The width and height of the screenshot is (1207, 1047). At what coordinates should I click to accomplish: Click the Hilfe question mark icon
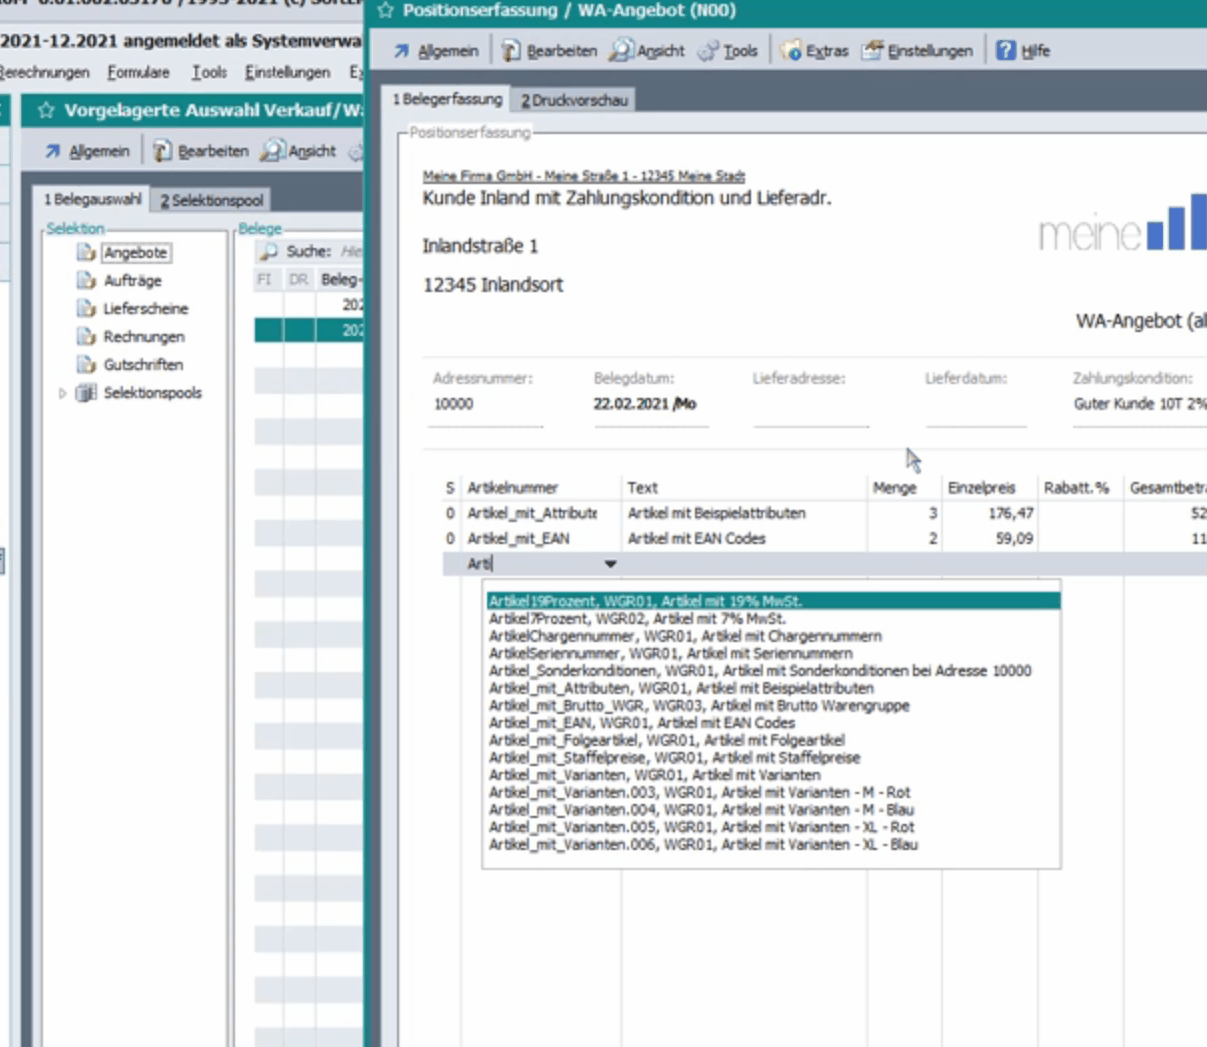1005,50
